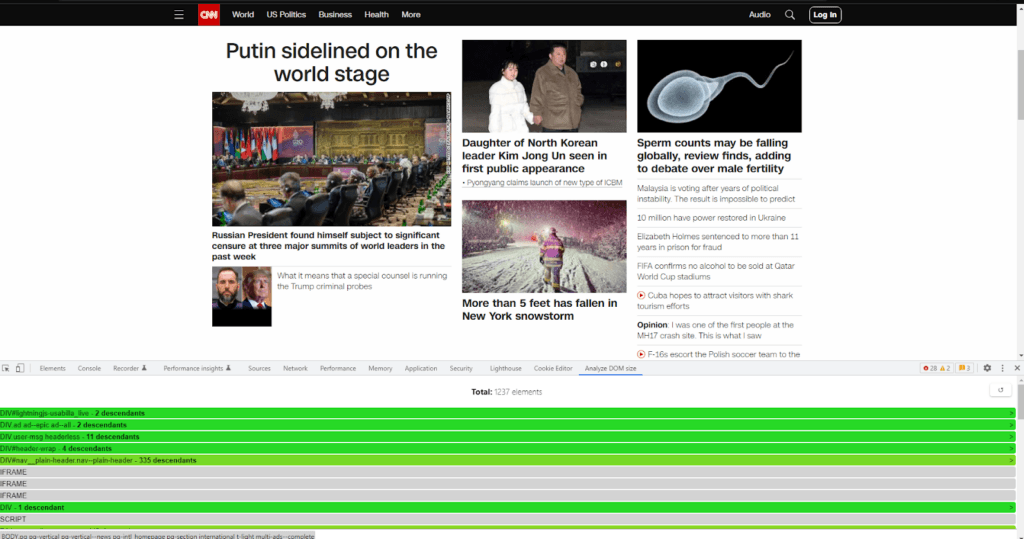Switch to the Security tab
This screenshot has width=1024, height=539.
click(461, 368)
